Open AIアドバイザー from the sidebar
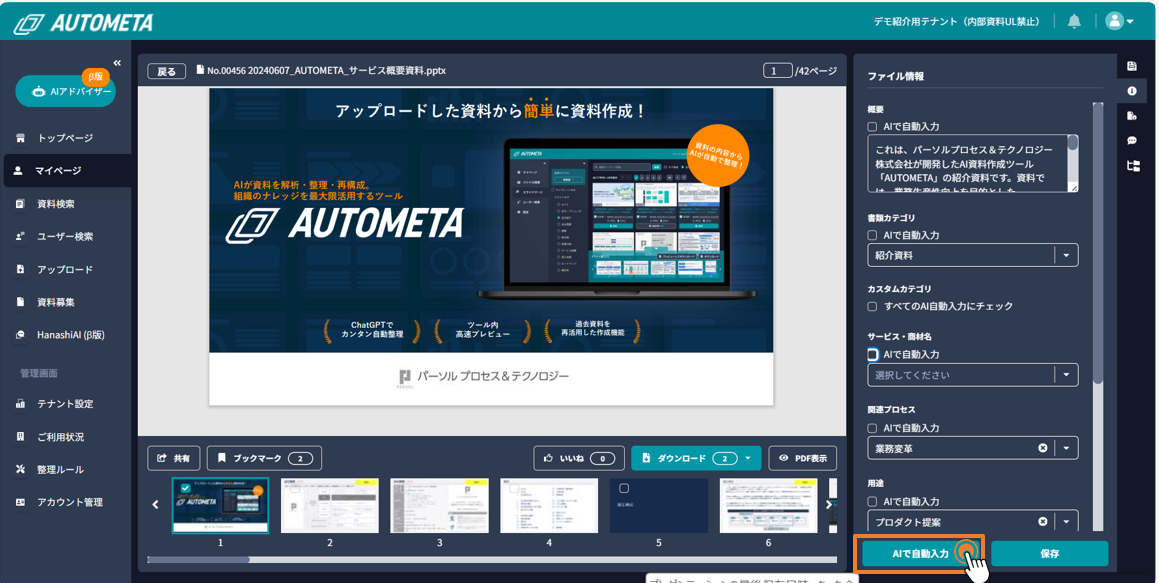The image size is (1159, 583). click(65, 91)
